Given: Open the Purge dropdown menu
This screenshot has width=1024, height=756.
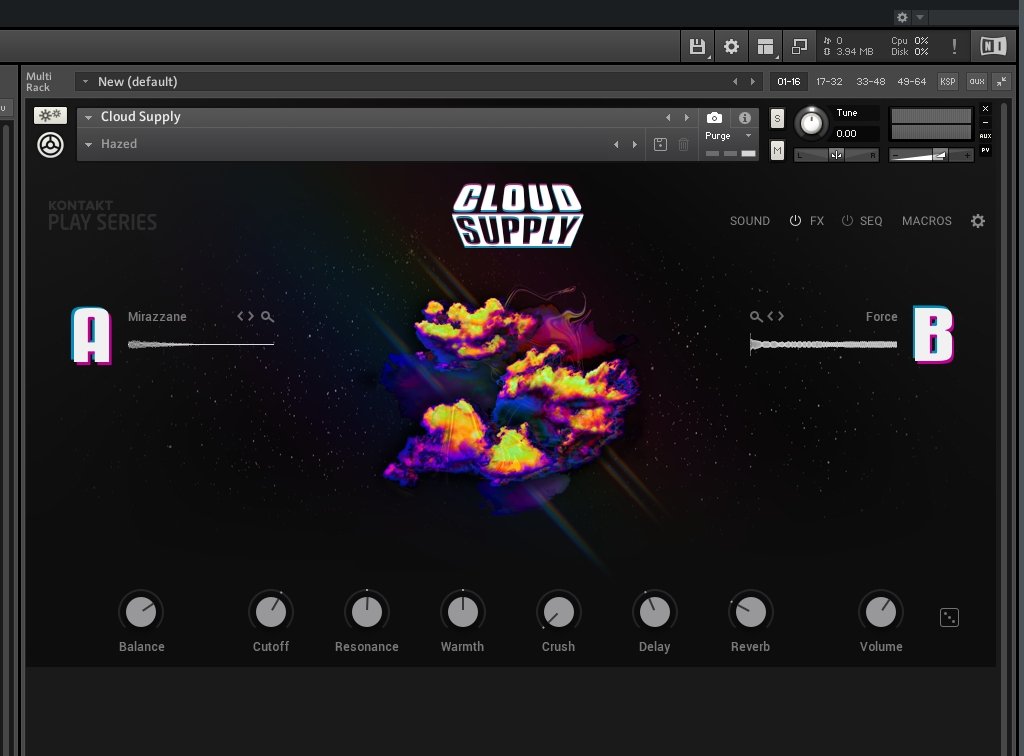Looking at the screenshot, I should 748,136.
